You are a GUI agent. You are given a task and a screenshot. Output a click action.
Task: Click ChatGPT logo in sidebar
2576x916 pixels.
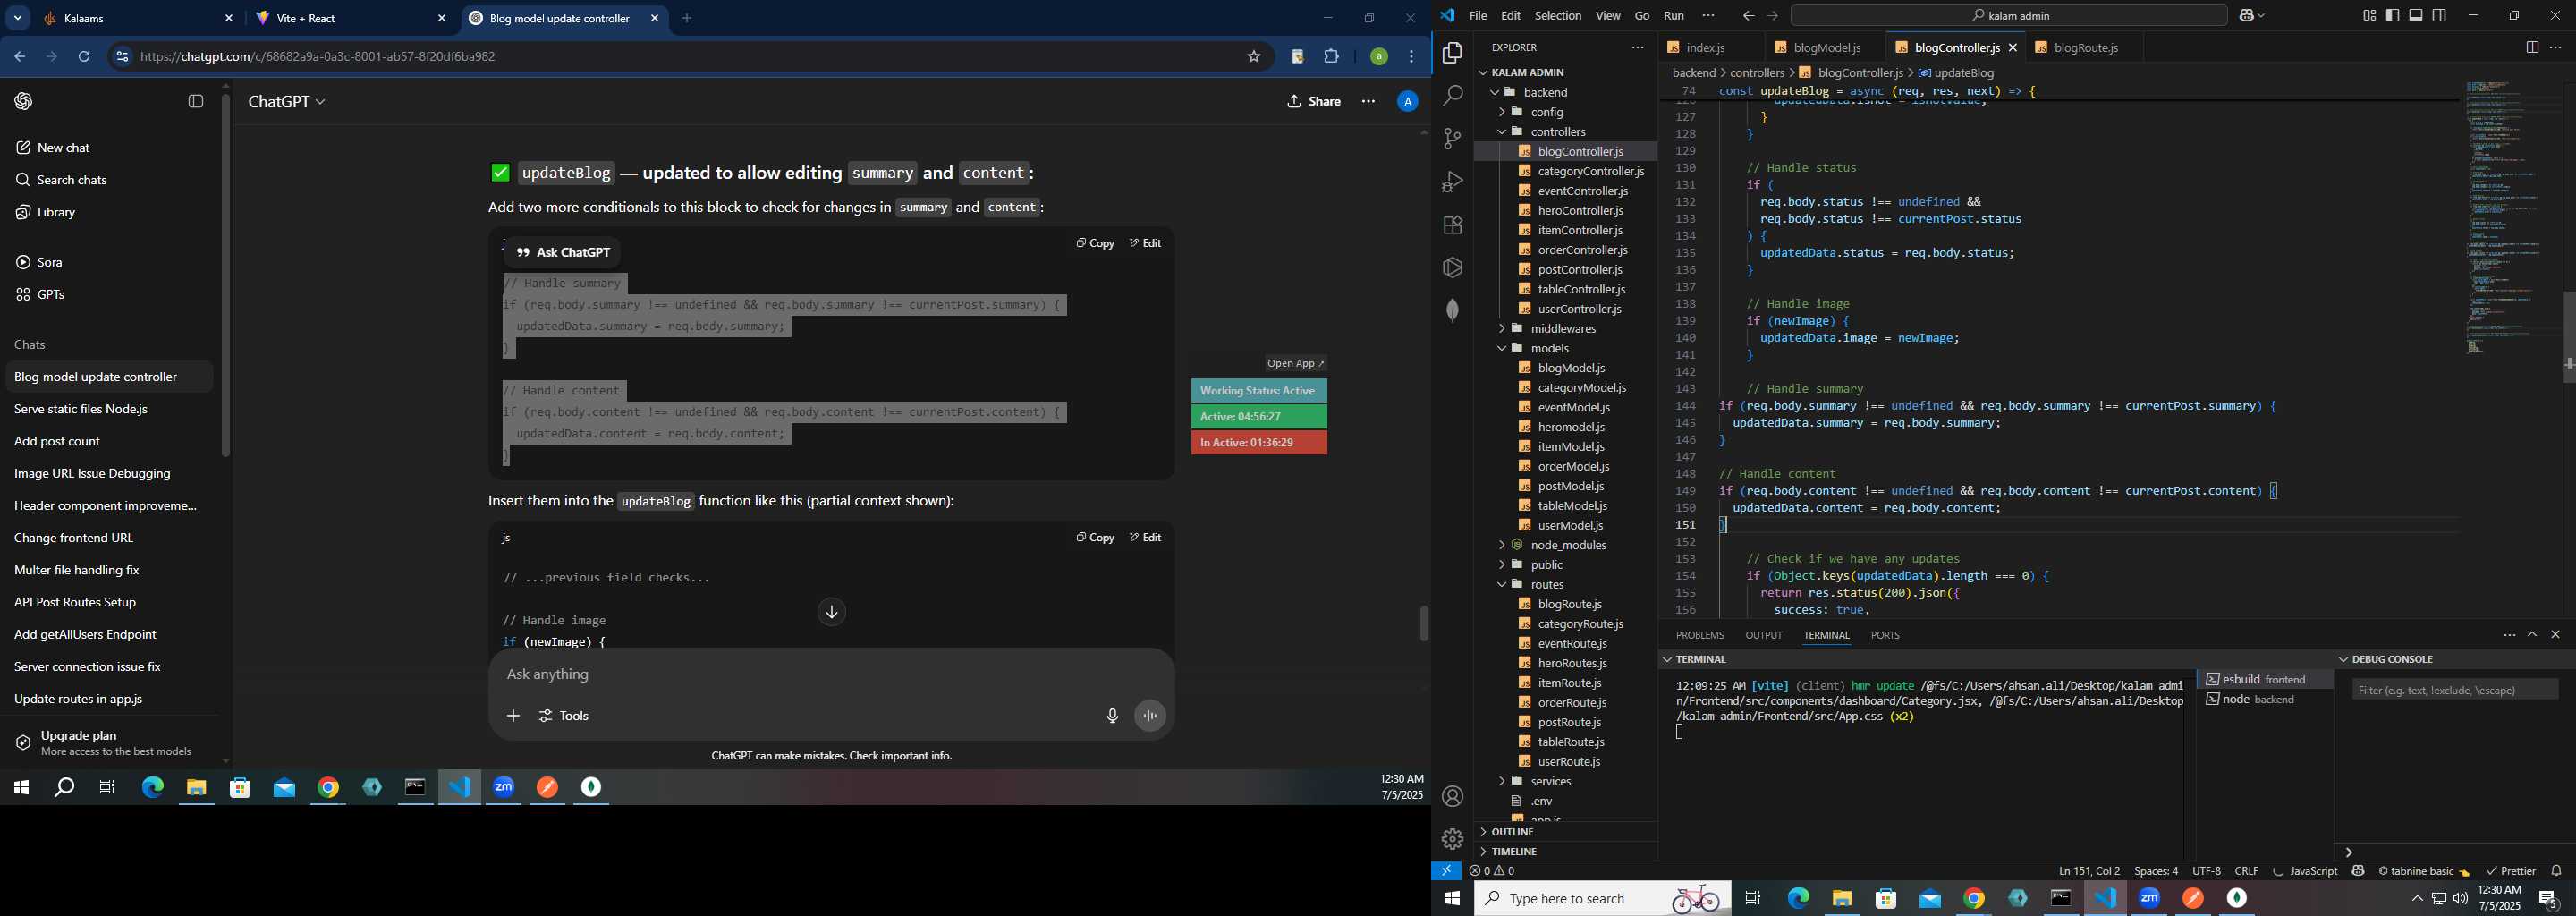click(24, 101)
